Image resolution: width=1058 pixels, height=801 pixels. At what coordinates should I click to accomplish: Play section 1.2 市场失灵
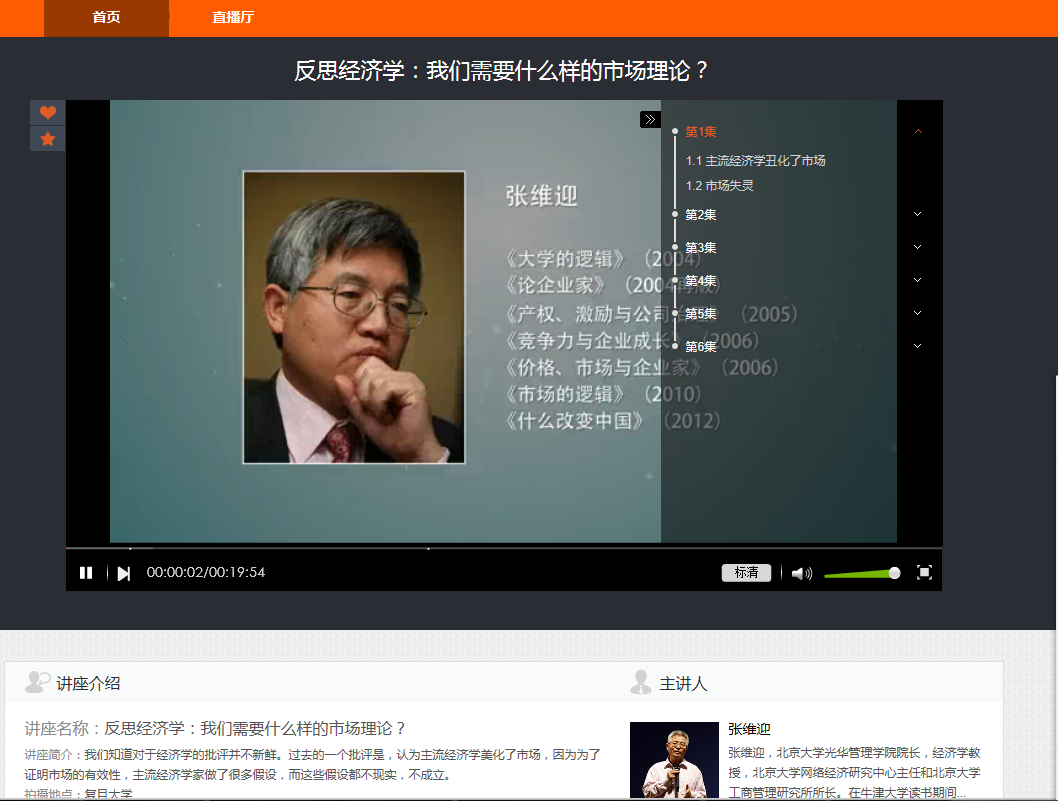coord(719,186)
